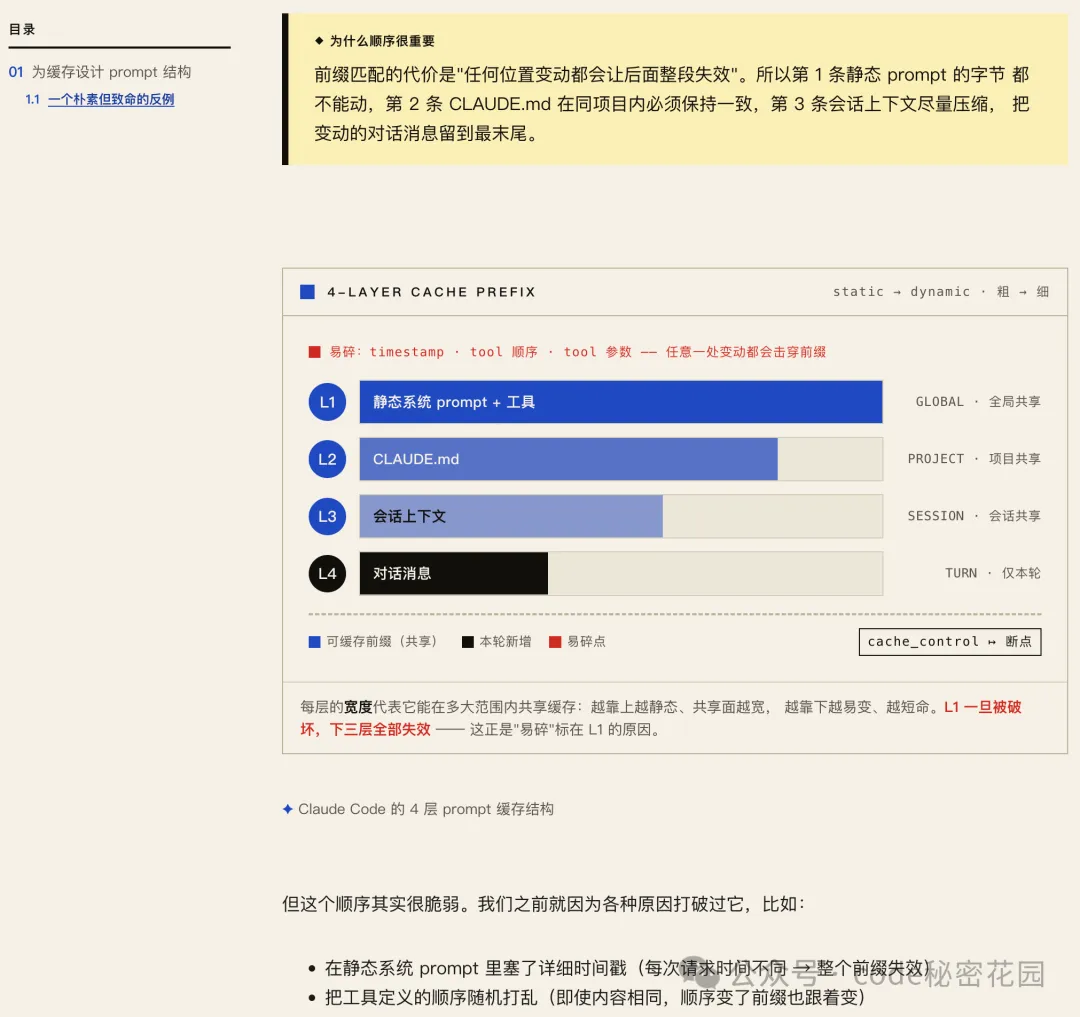The width and height of the screenshot is (1080, 1017).
Task: Click the L1 circle badge
Action: [x=327, y=402]
